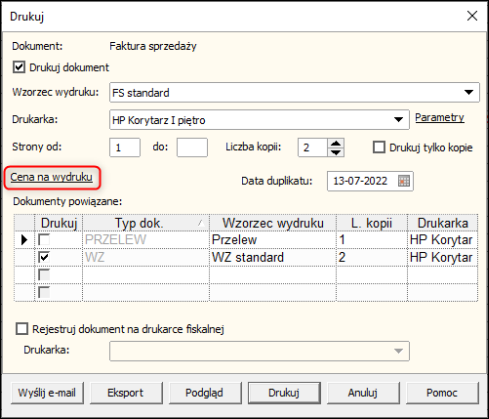
Task: Open the calendar picker for Data duplikatu
Action: [x=404, y=181]
